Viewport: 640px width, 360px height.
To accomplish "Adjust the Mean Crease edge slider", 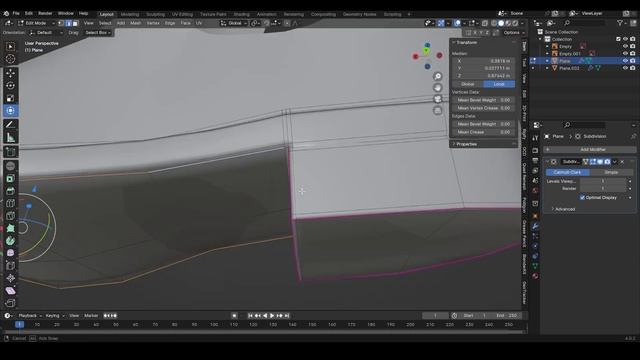I will (x=483, y=132).
